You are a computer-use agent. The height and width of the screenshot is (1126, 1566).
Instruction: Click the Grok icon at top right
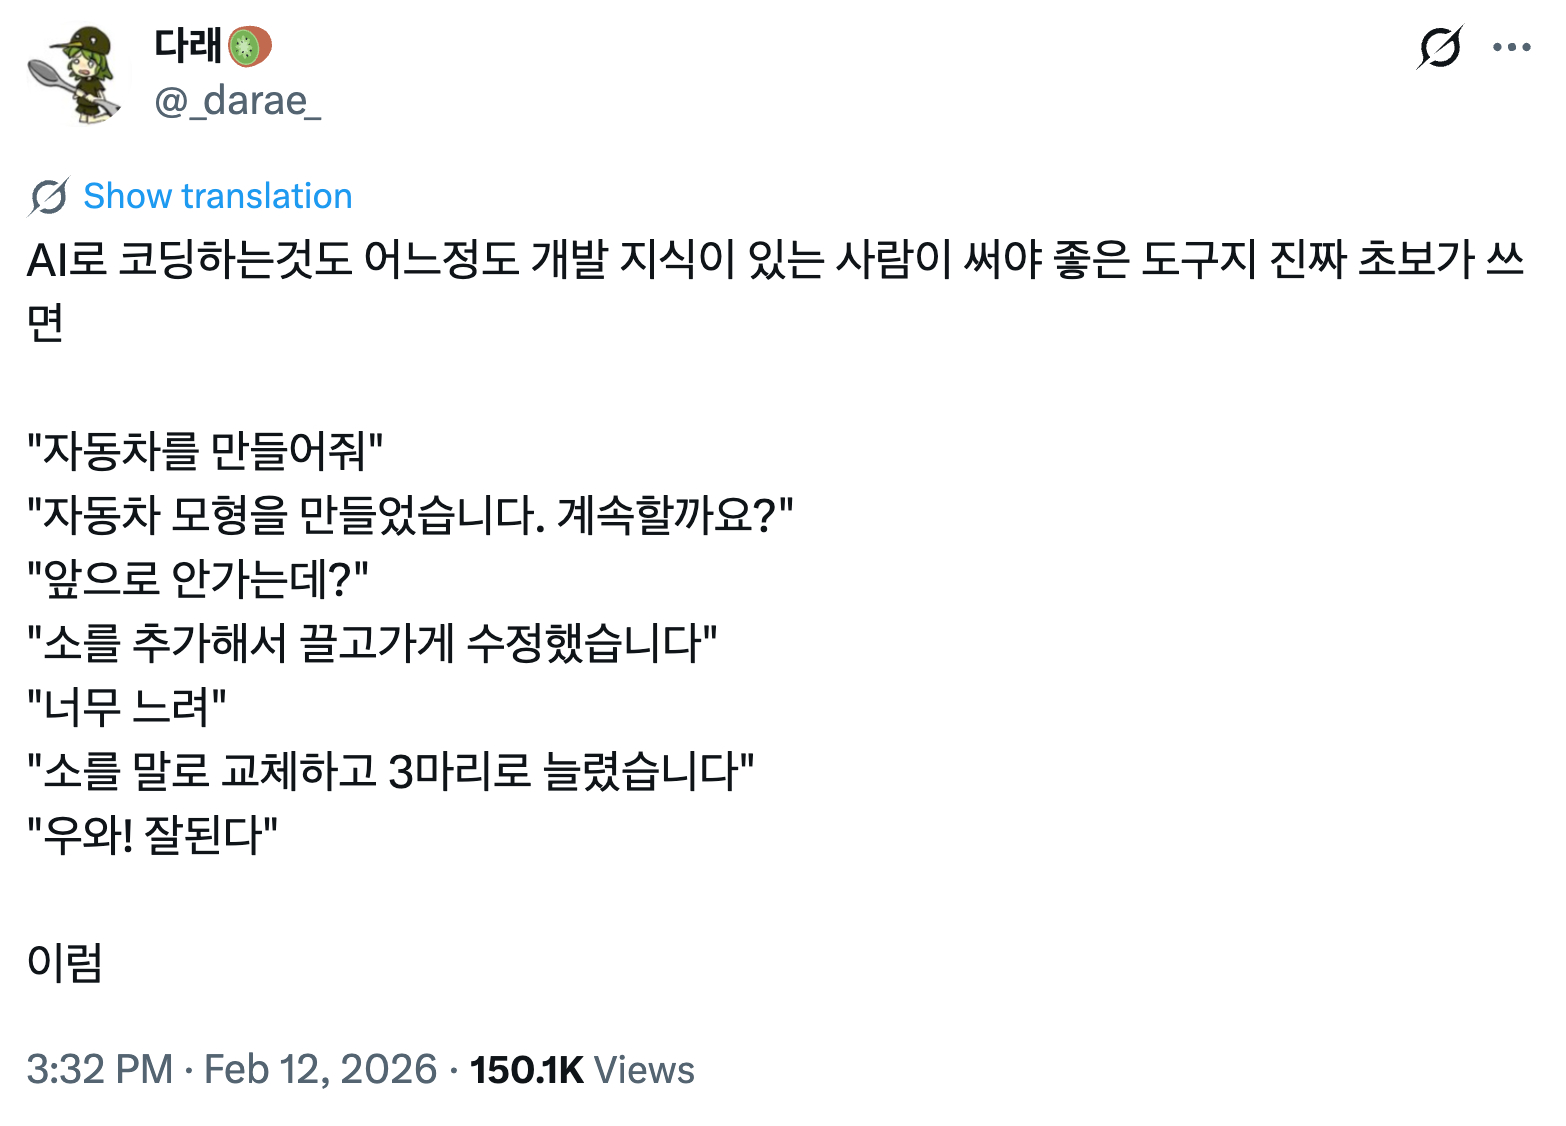click(1440, 47)
